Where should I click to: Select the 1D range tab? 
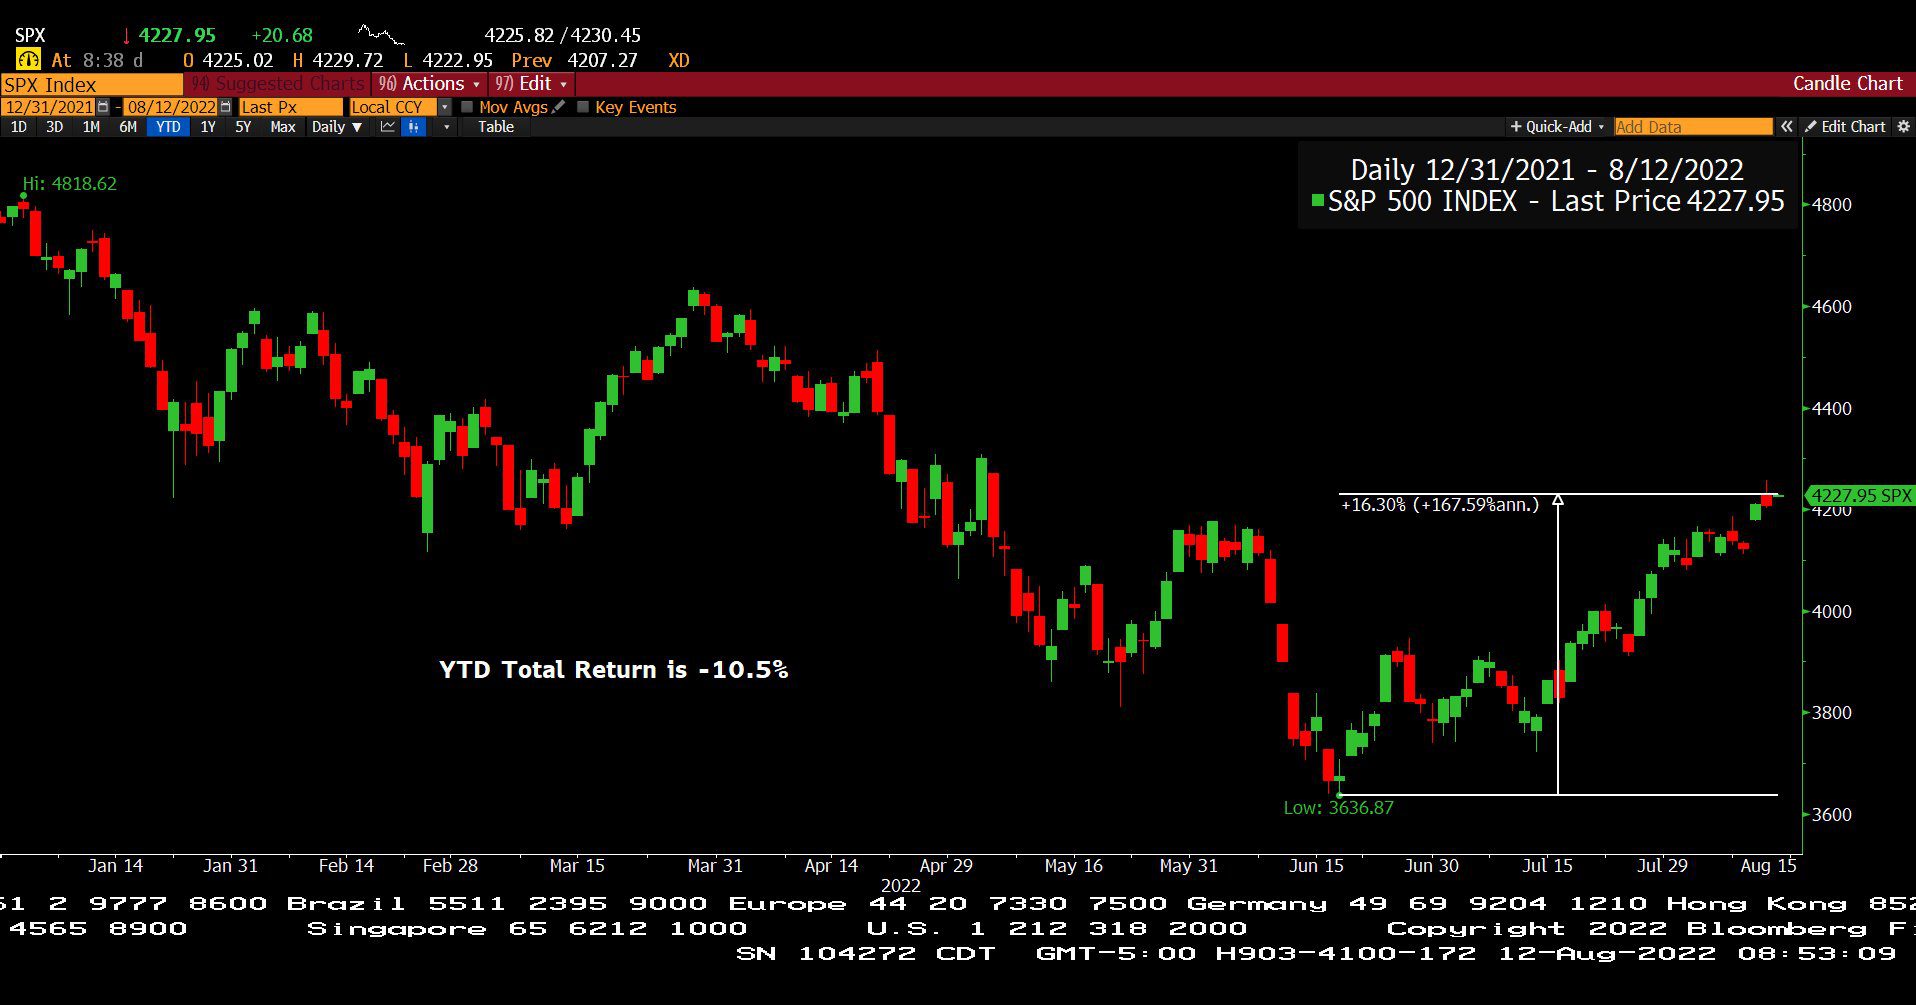pos(18,127)
